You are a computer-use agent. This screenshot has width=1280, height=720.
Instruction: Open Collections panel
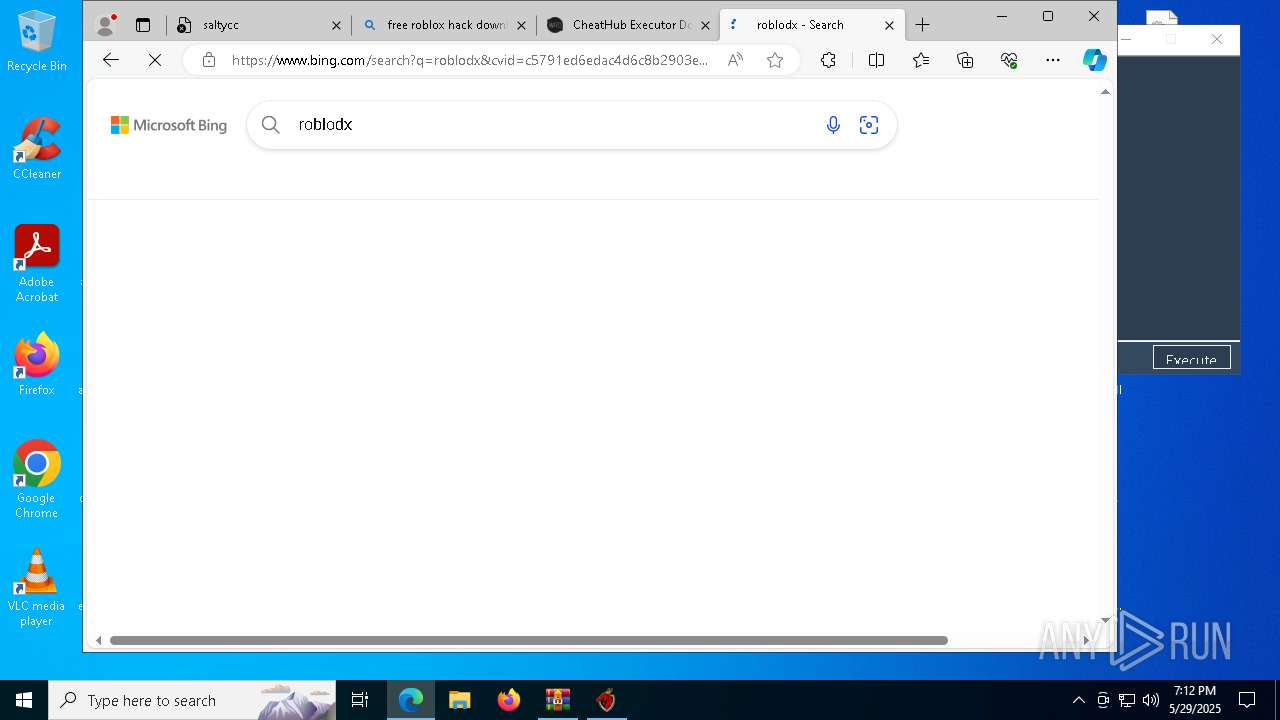tap(965, 60)
